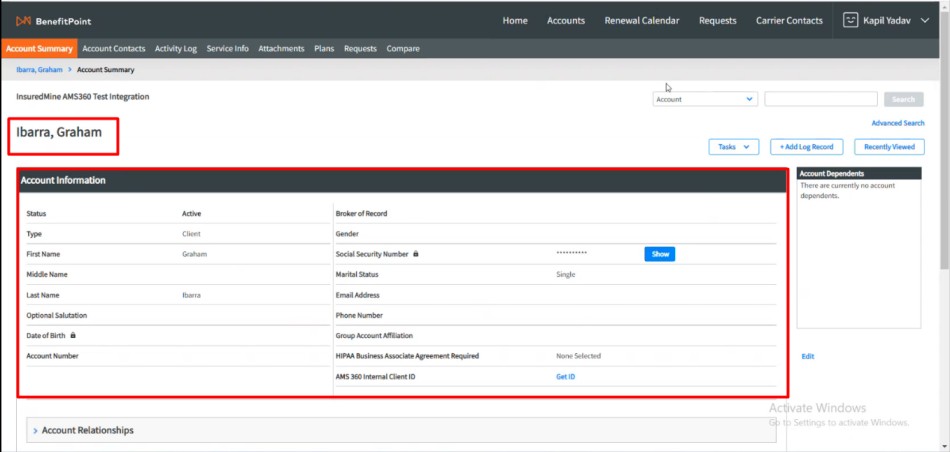Open the Service Info tab

227,48
